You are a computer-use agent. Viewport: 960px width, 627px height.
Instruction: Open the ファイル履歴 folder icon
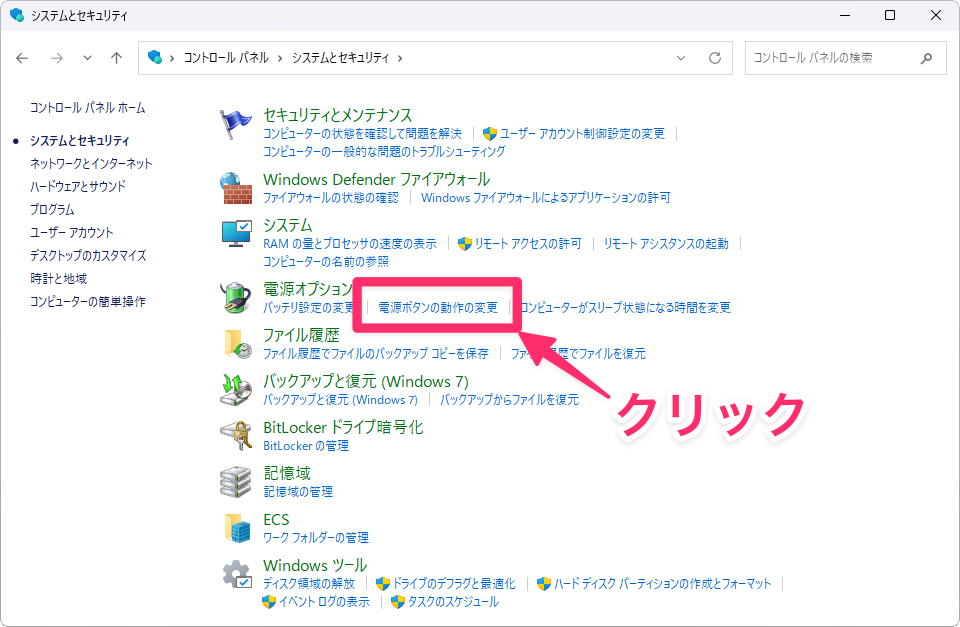[236, 343]
